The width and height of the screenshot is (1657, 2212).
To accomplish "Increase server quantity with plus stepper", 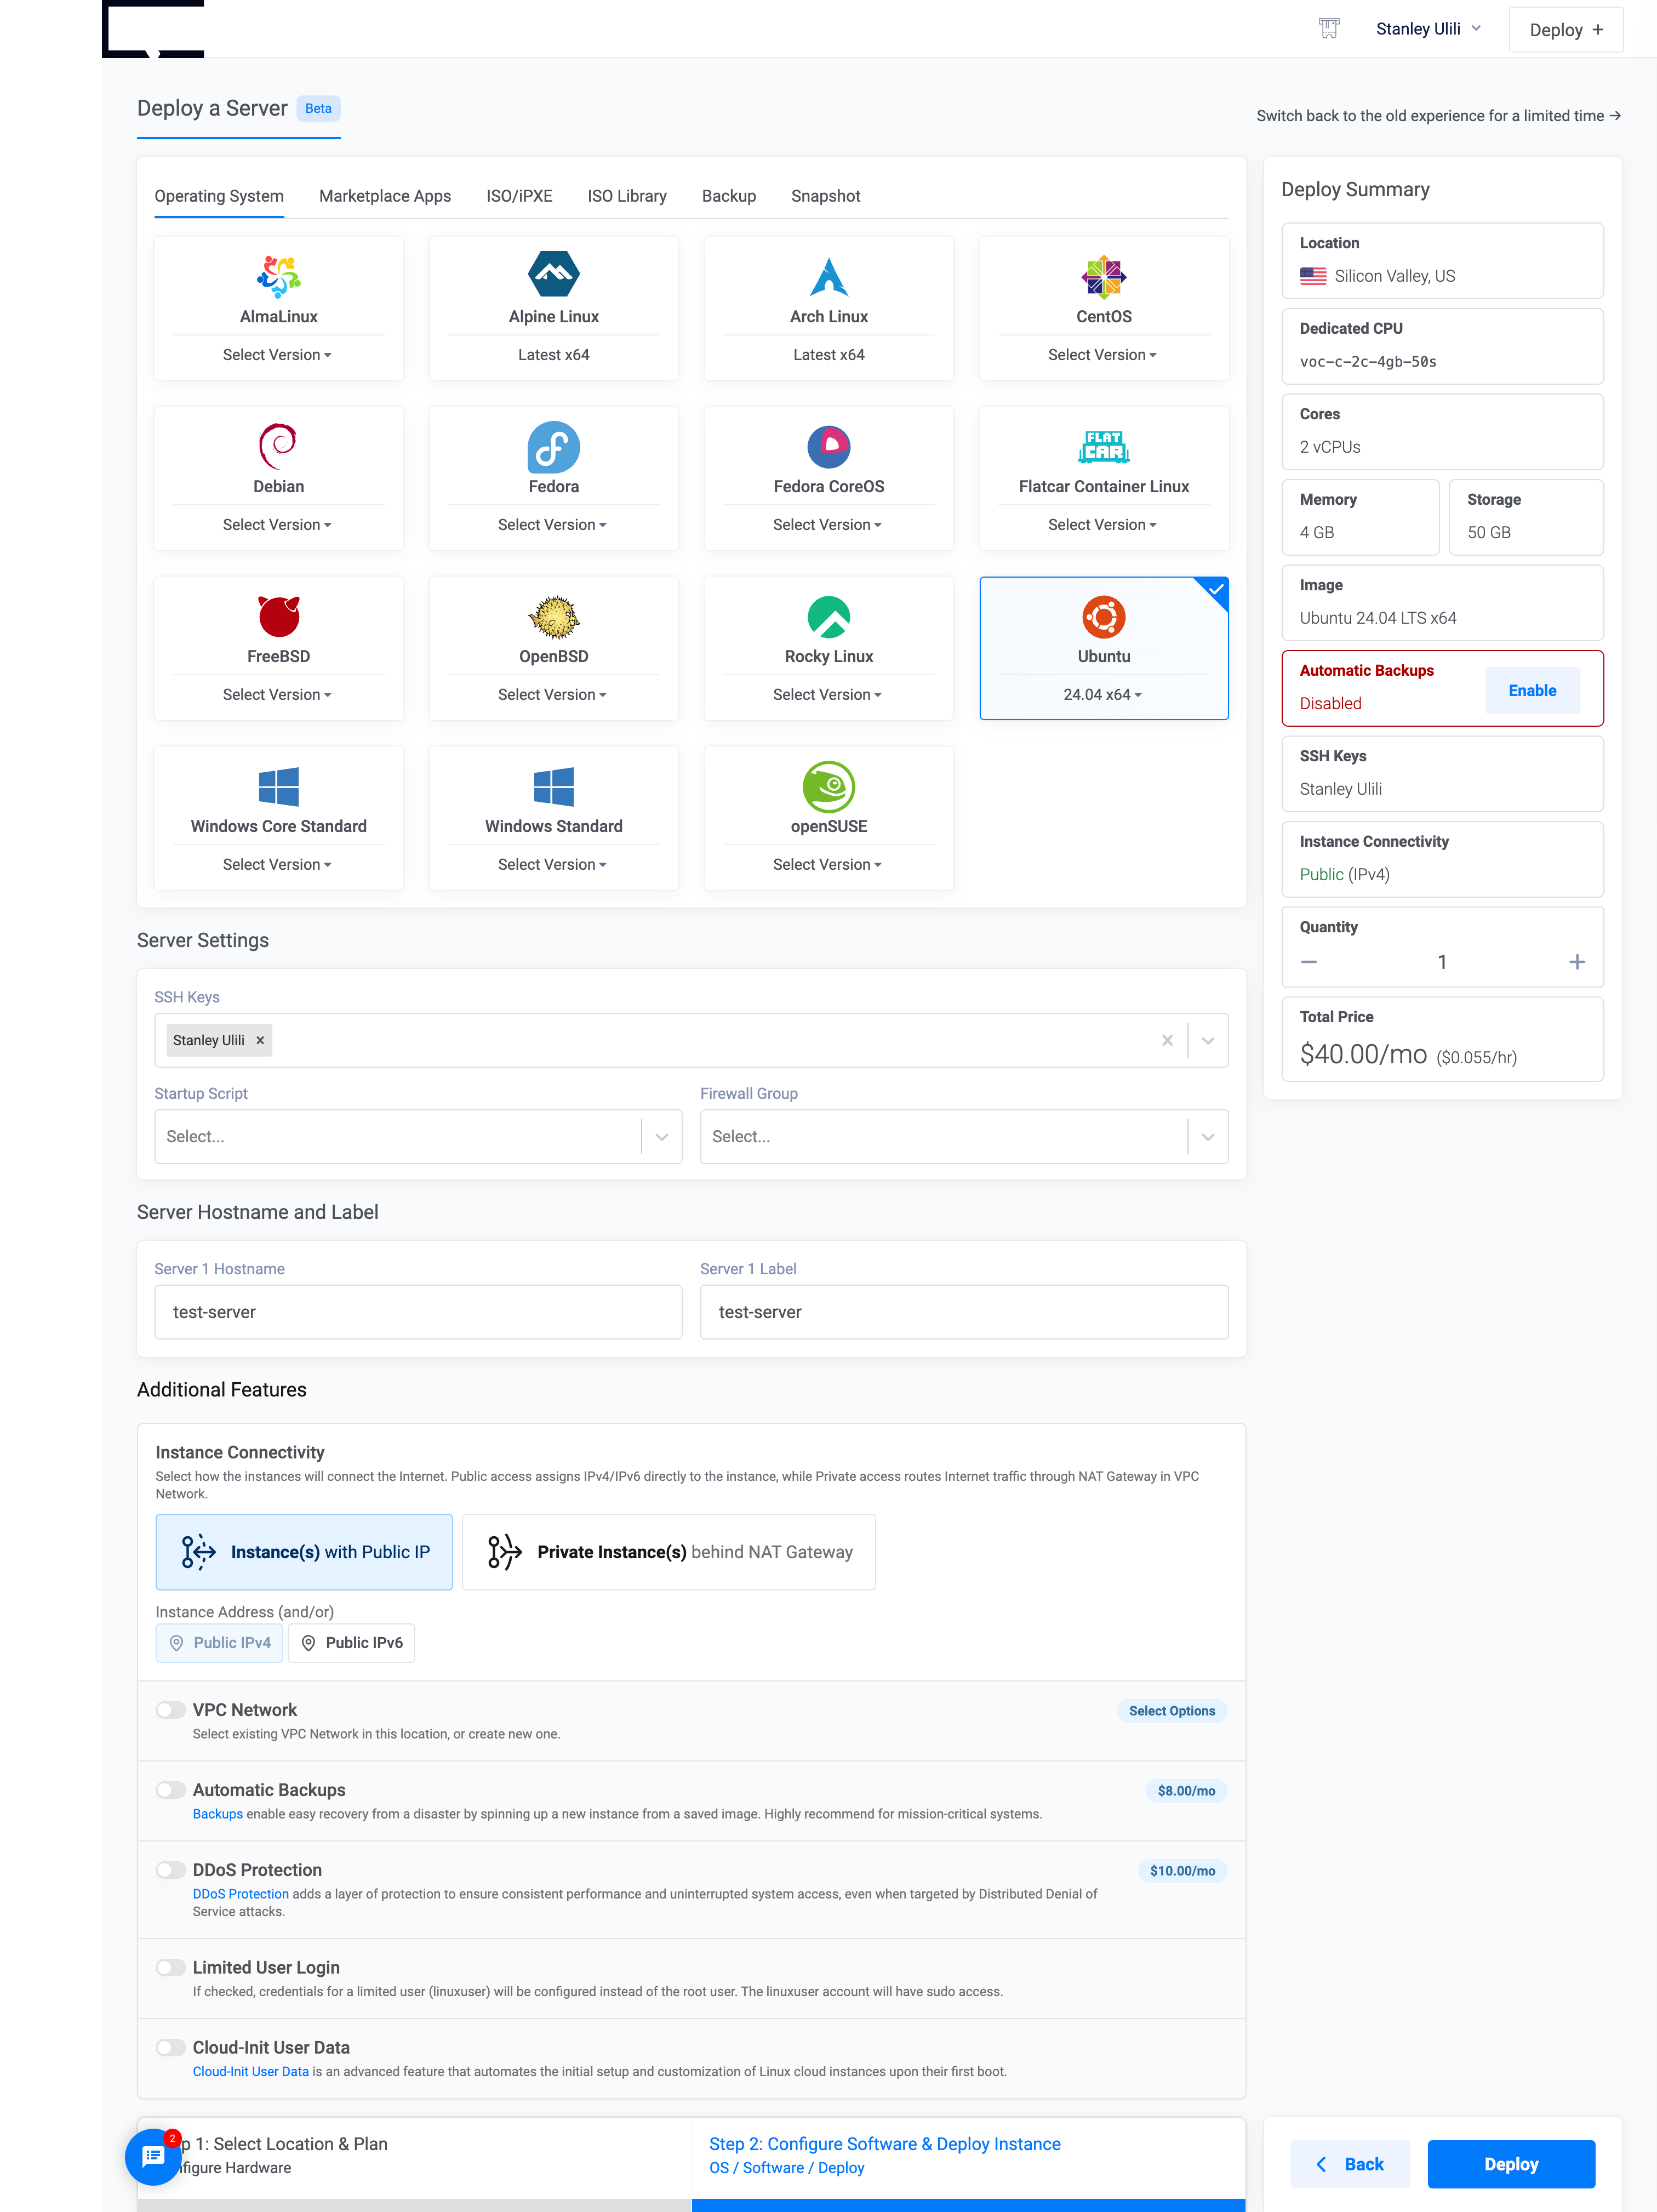I will (1576, 961).
